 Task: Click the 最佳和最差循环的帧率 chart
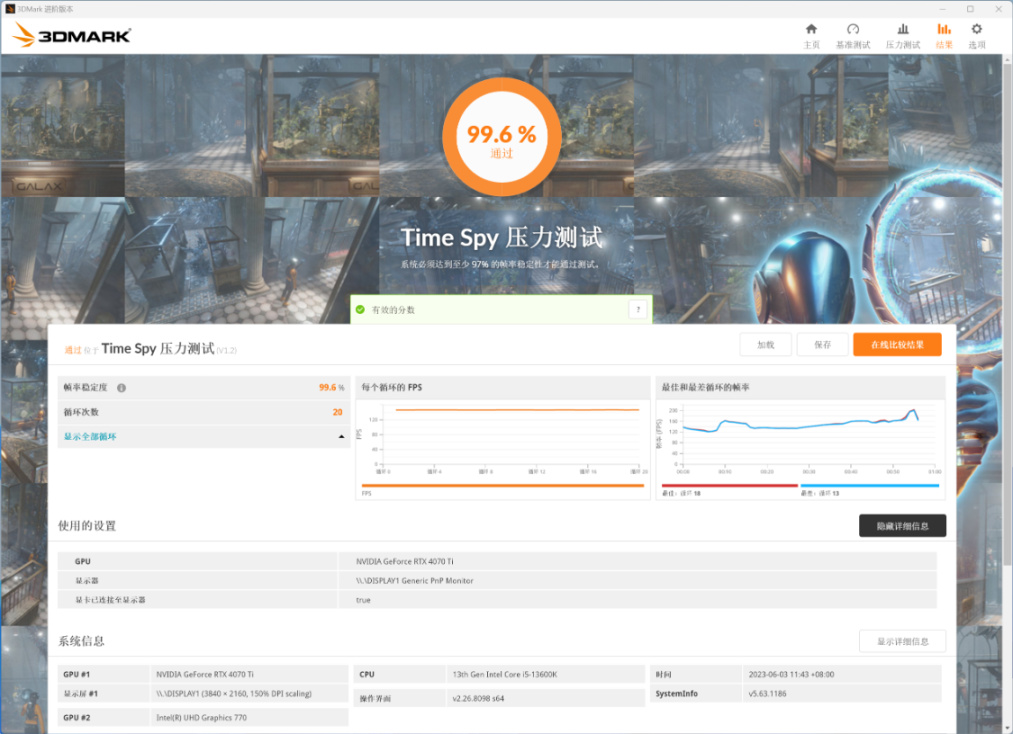pos(801,439)
